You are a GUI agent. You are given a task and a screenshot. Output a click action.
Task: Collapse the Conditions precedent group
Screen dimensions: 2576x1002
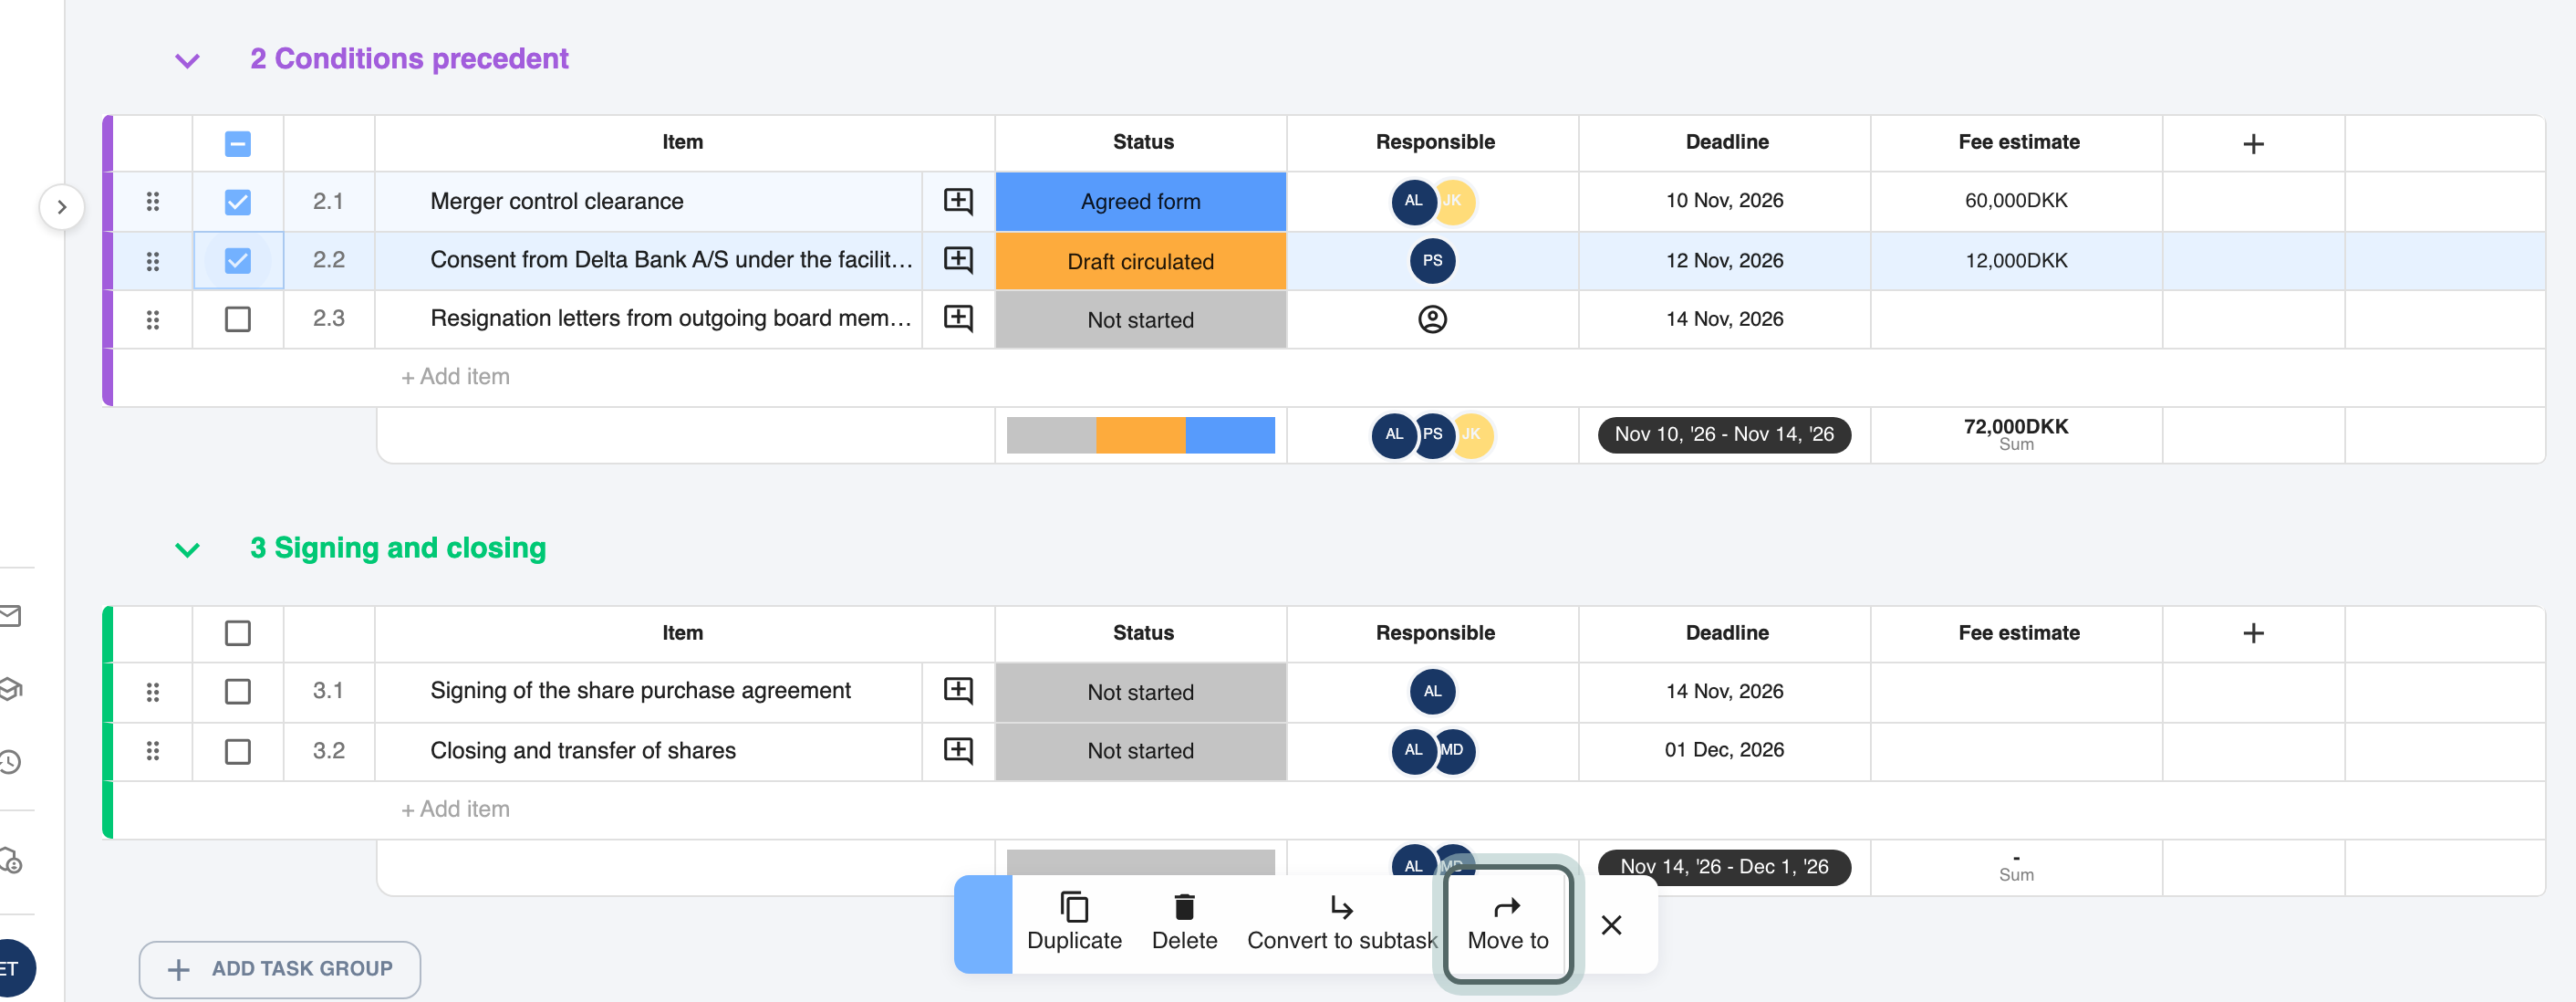pos(187,61)
